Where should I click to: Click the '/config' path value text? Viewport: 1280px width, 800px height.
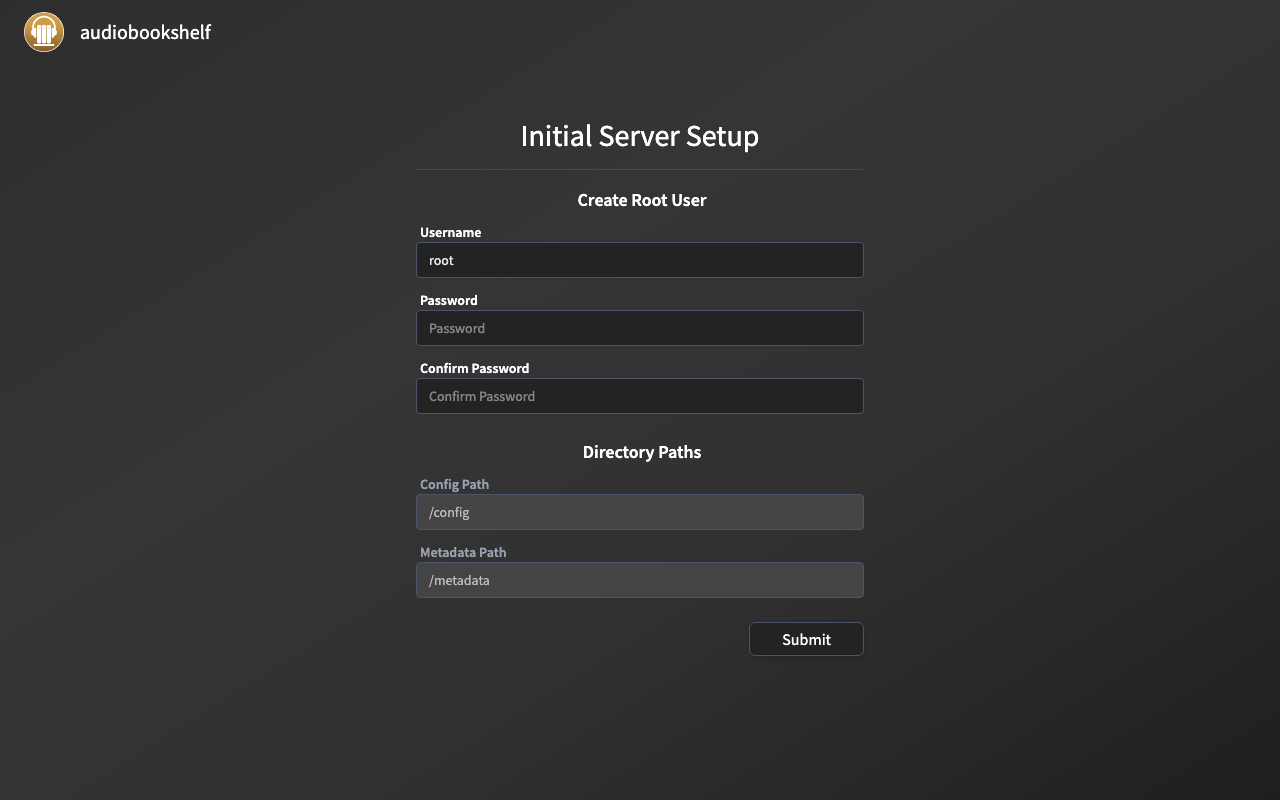(x=449, y=512)
